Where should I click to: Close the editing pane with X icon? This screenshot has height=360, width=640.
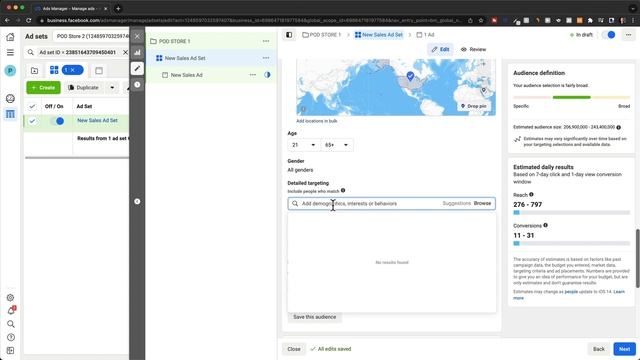(x=137, y=36)
